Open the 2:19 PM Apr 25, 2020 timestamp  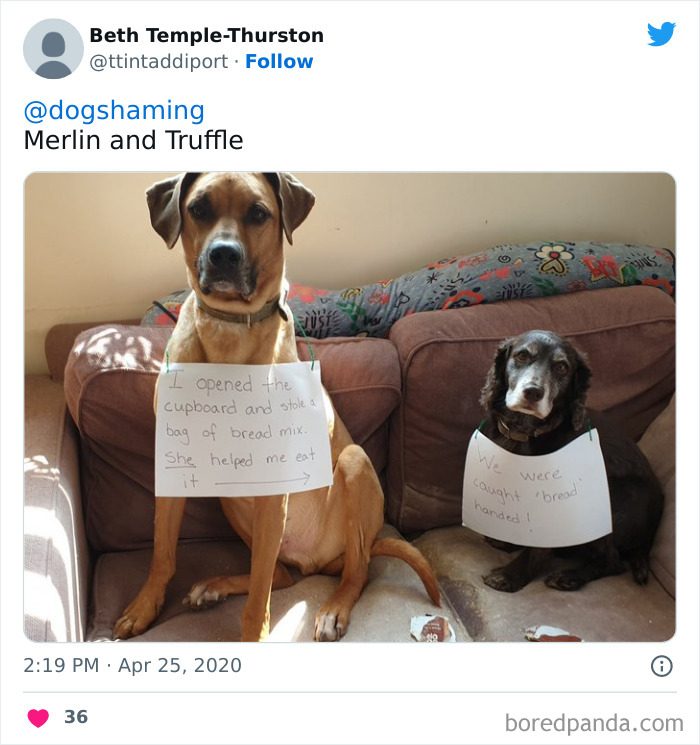[x=133, y=665]
